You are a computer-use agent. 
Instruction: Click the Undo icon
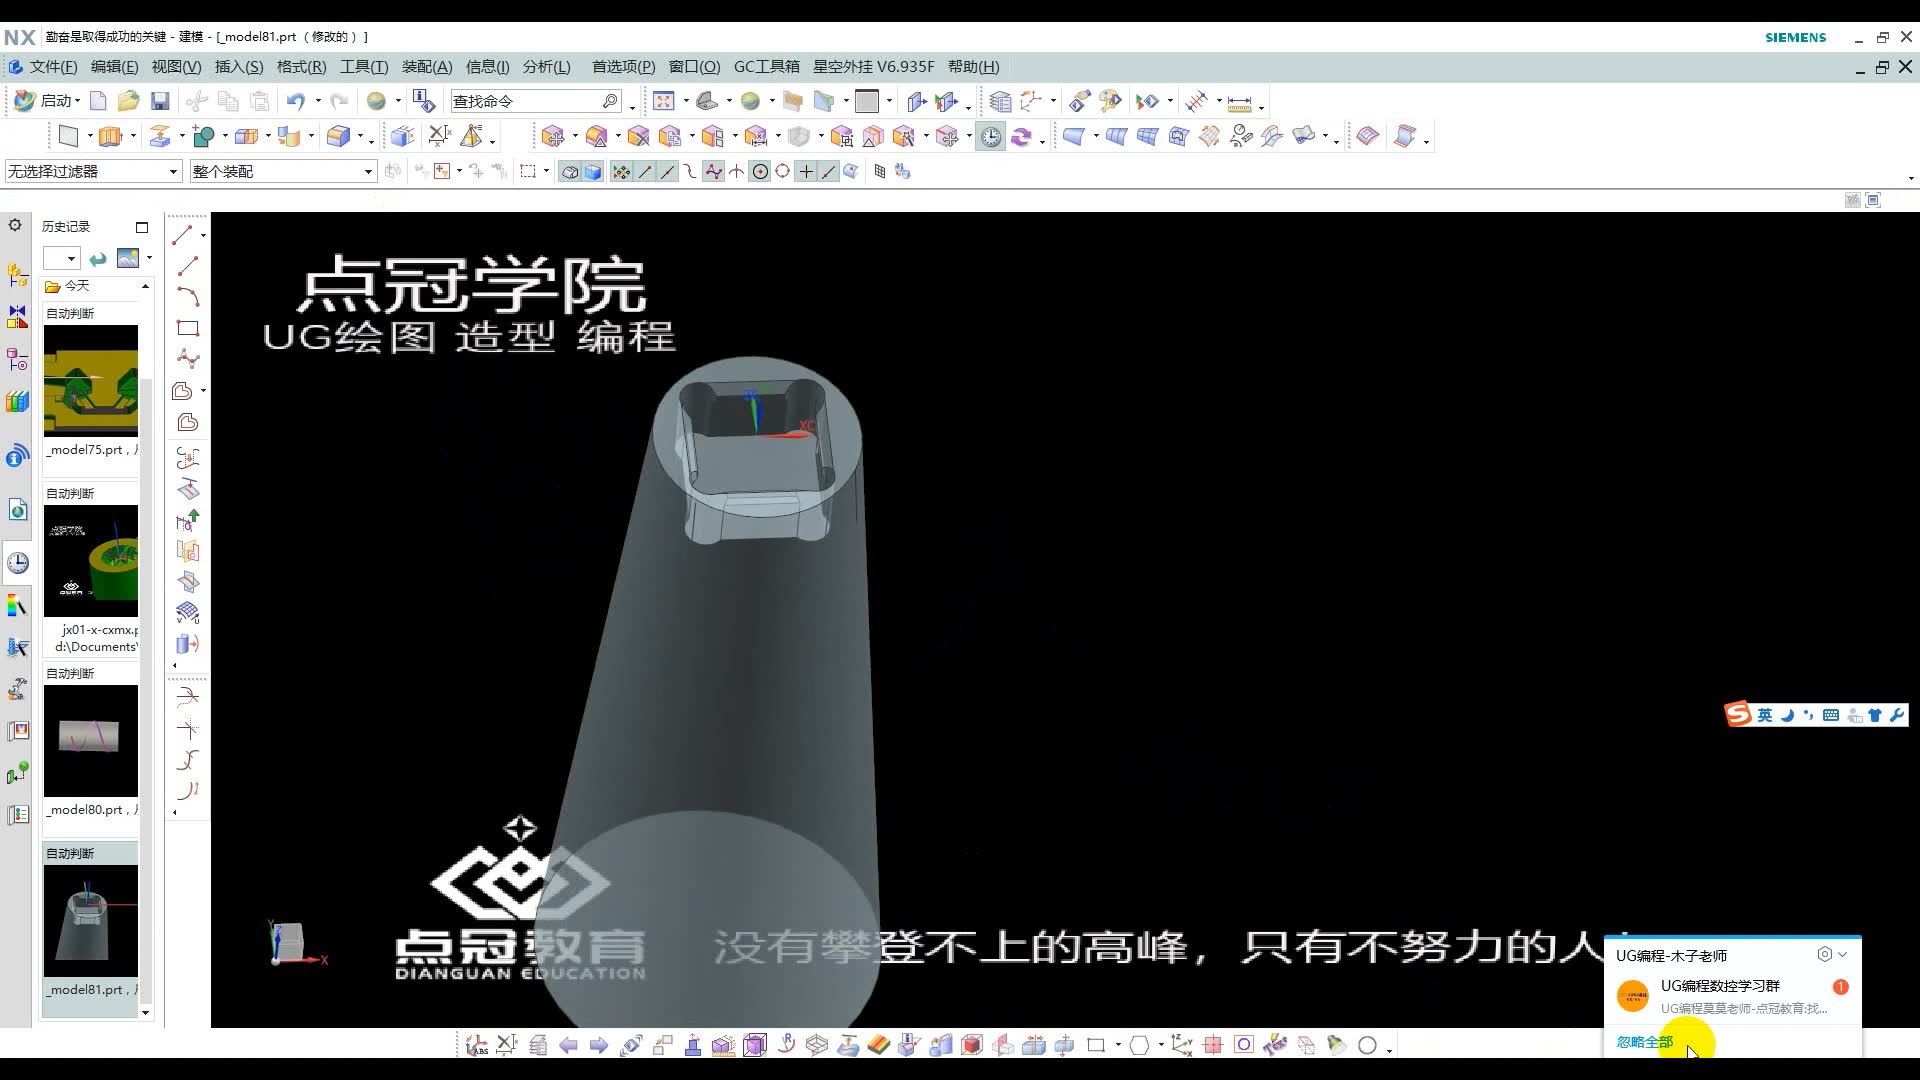(x=296, y=100)
